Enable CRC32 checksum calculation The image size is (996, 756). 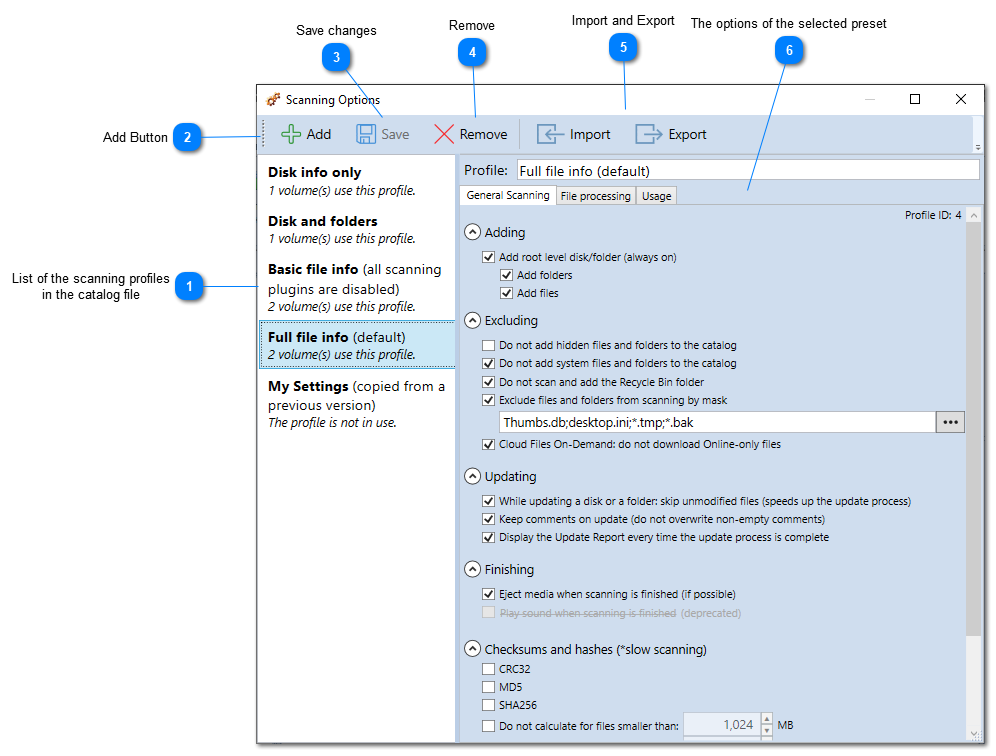click(488, 668)
